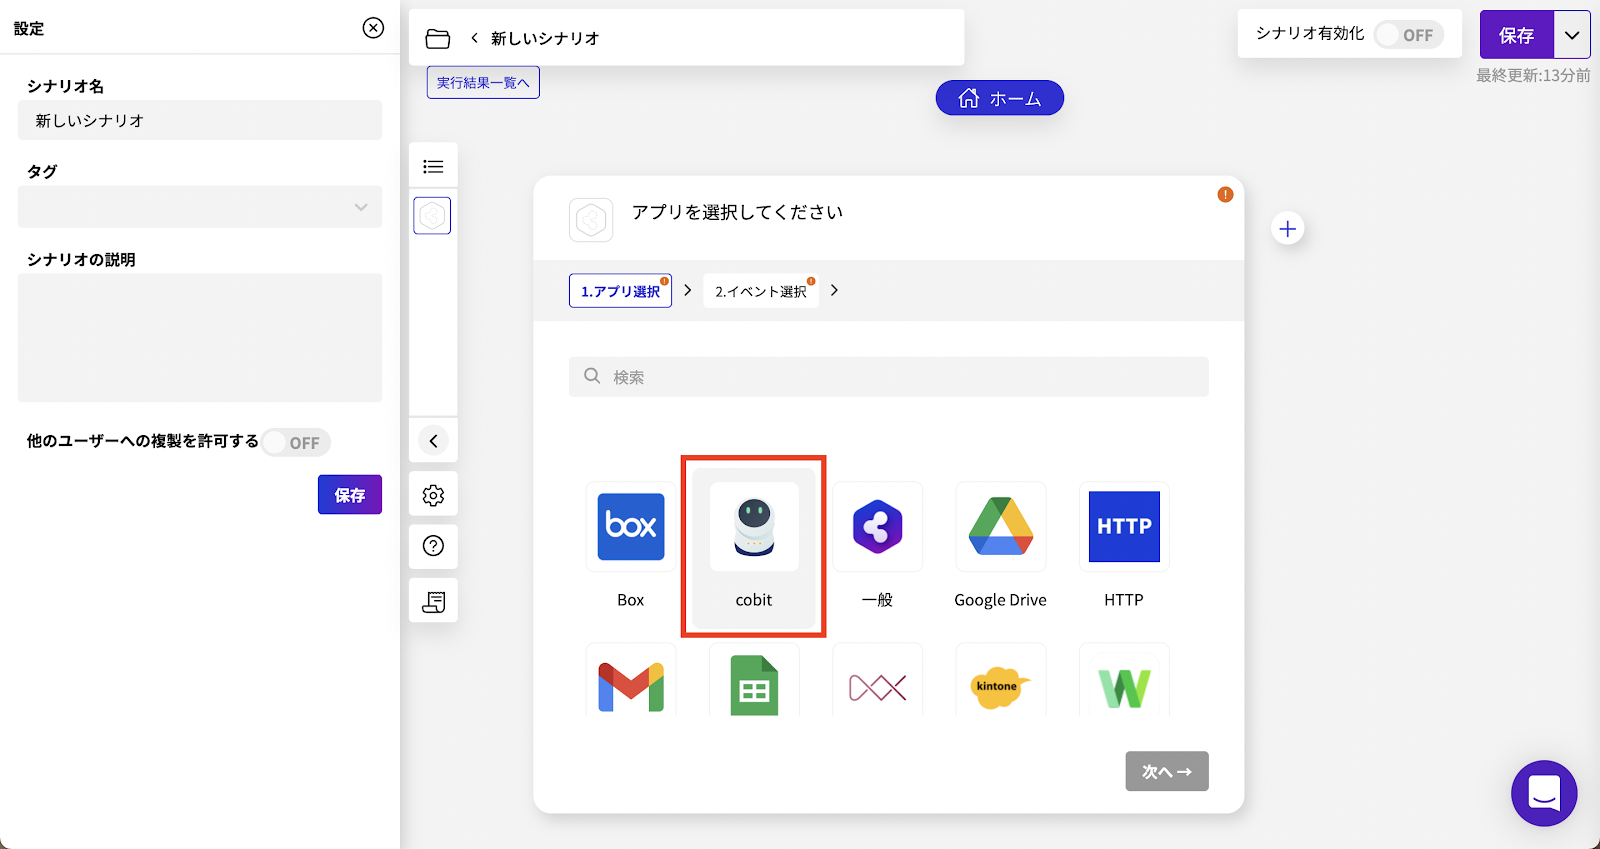
Task: Click the アプリを選択してください heading
Action: pos(737,212)
